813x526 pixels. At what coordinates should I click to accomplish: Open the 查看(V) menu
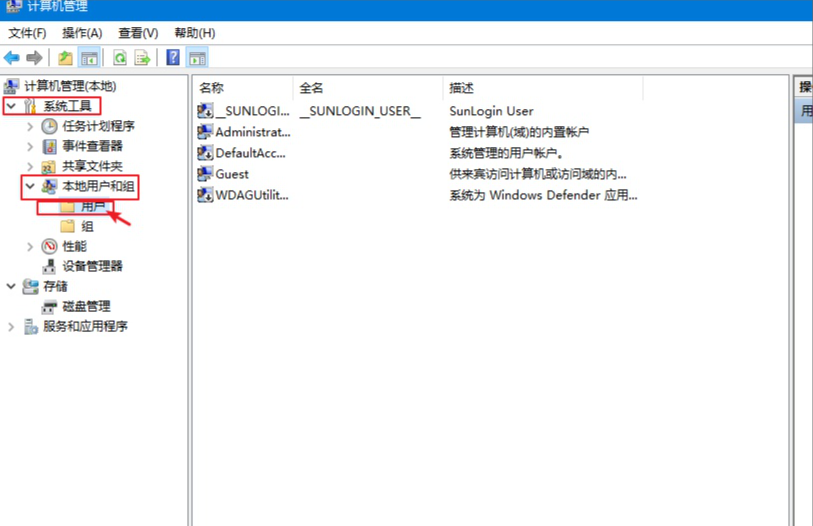pyautogui.click(x=137, y=33)
